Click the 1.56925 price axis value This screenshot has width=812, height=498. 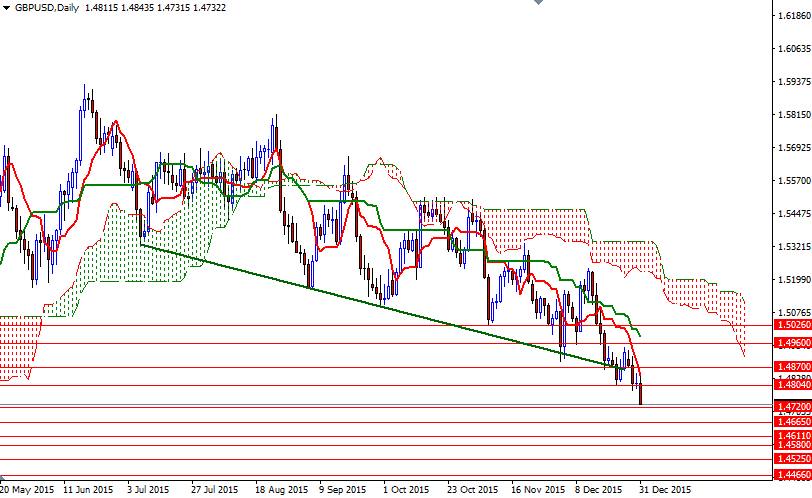pyautogui.click(x=794, y=148)
